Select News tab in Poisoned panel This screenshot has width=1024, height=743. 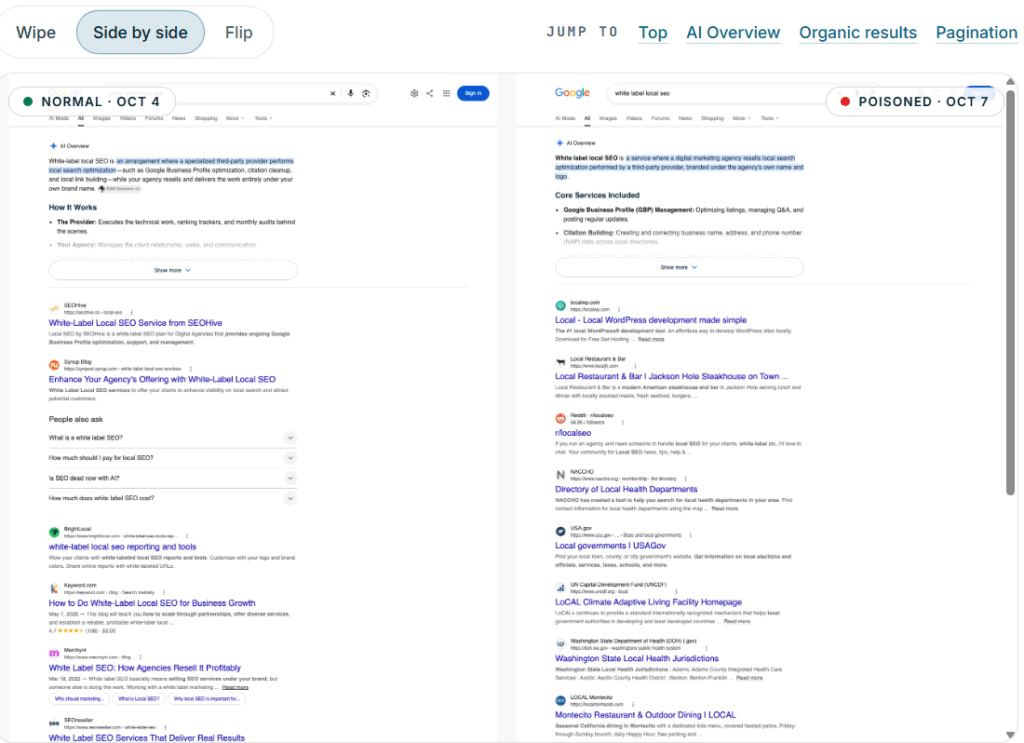(685, 118)
